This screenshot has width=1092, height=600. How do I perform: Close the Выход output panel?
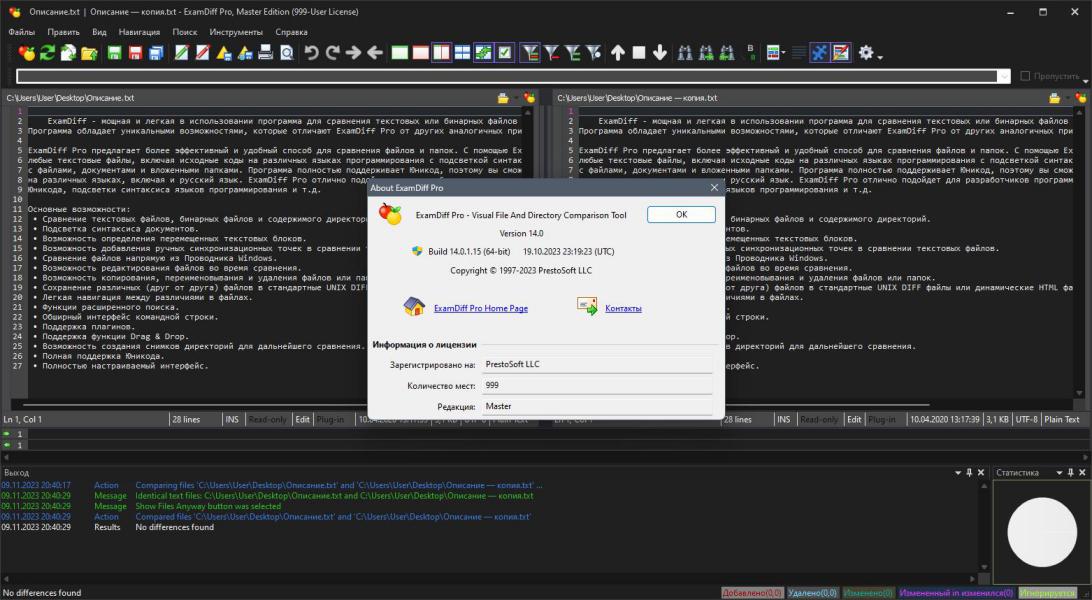tap(981, 473)
